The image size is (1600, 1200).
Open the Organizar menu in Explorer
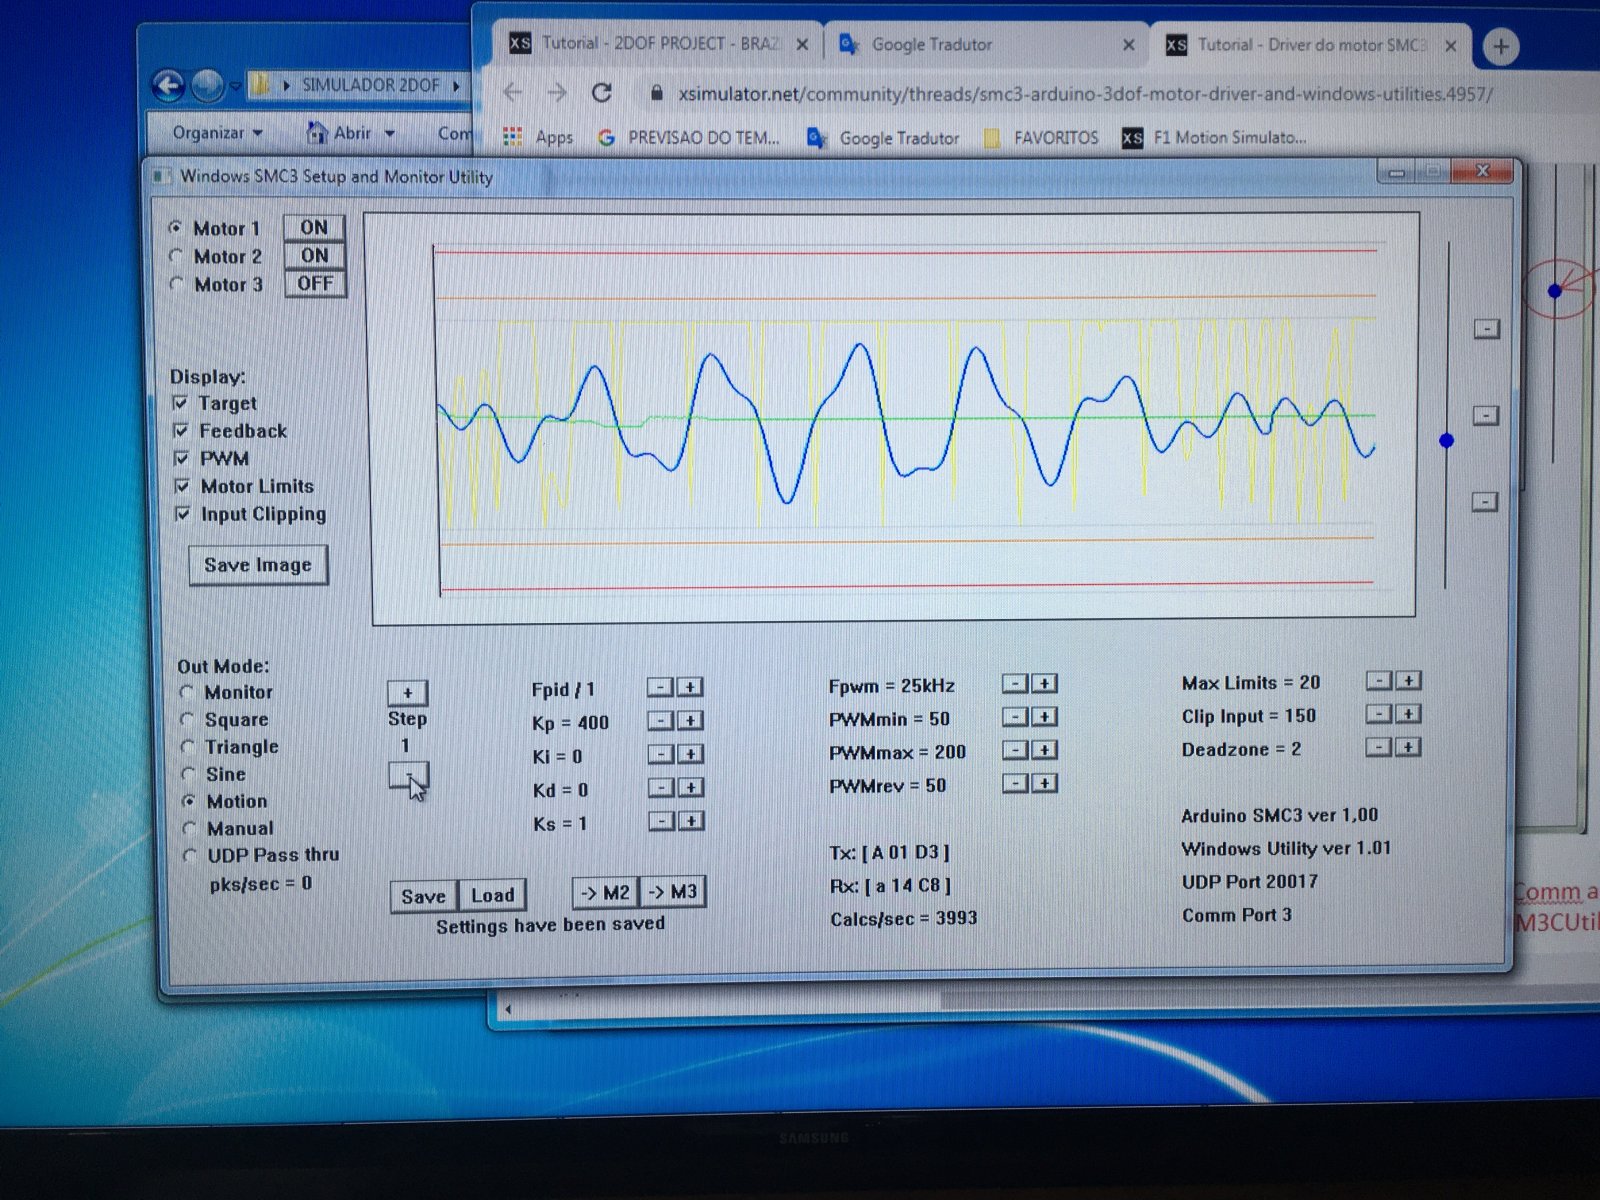pos(217,132)
